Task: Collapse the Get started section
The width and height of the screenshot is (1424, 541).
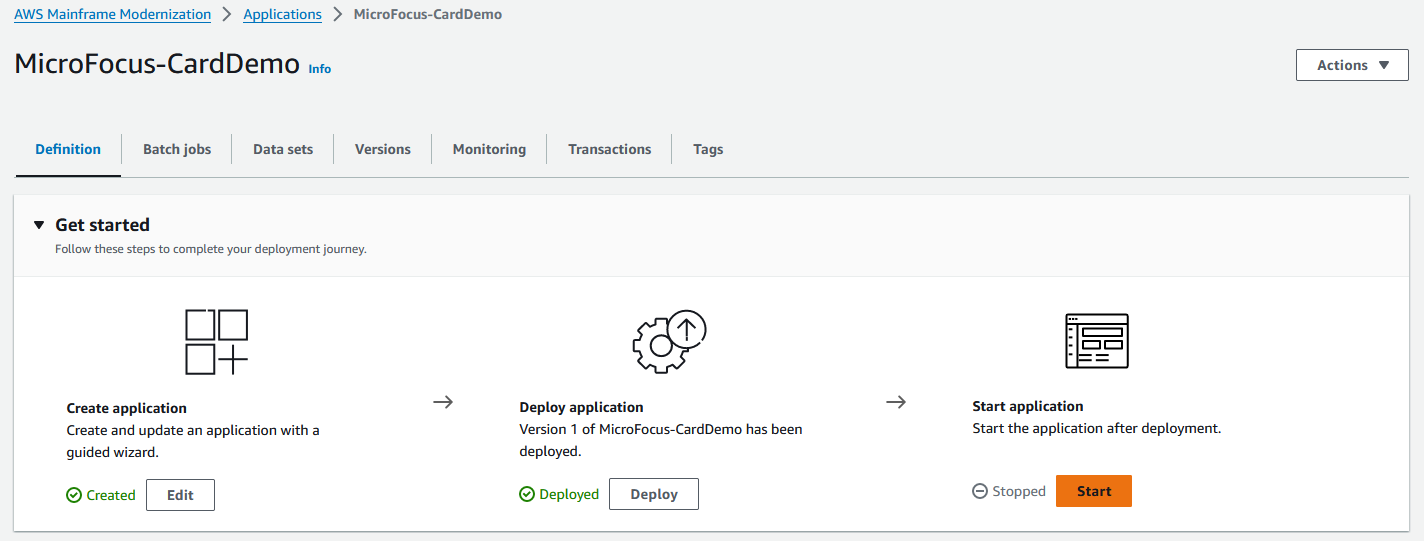Action: click(x=39, y=225)
